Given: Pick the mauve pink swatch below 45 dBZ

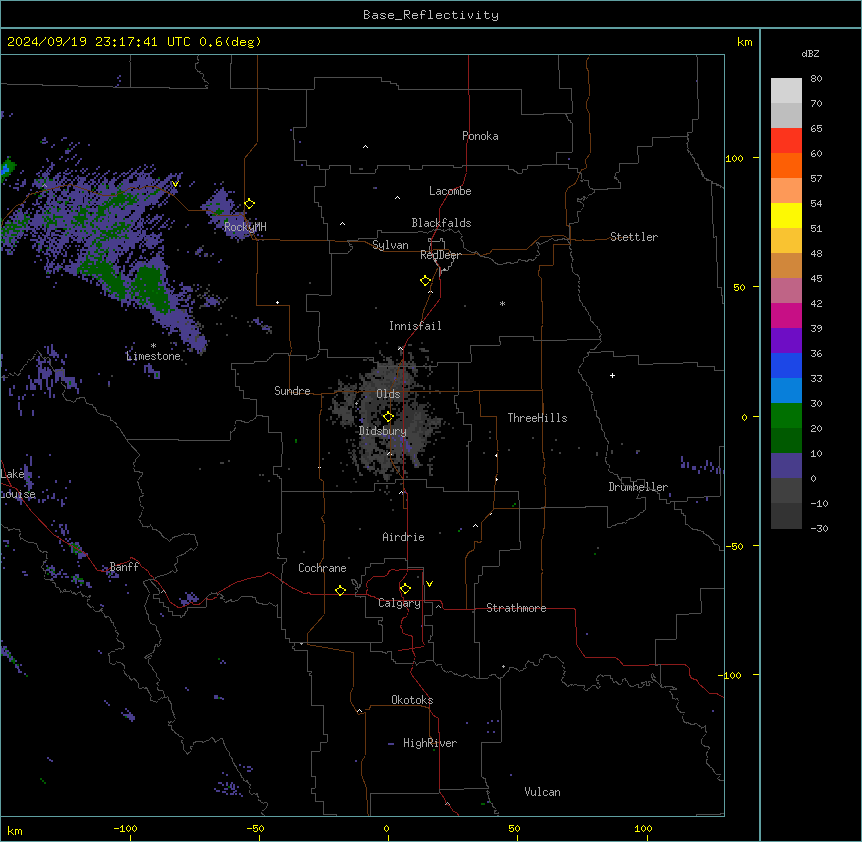Looking at the screenshot, I should (786, 291).
